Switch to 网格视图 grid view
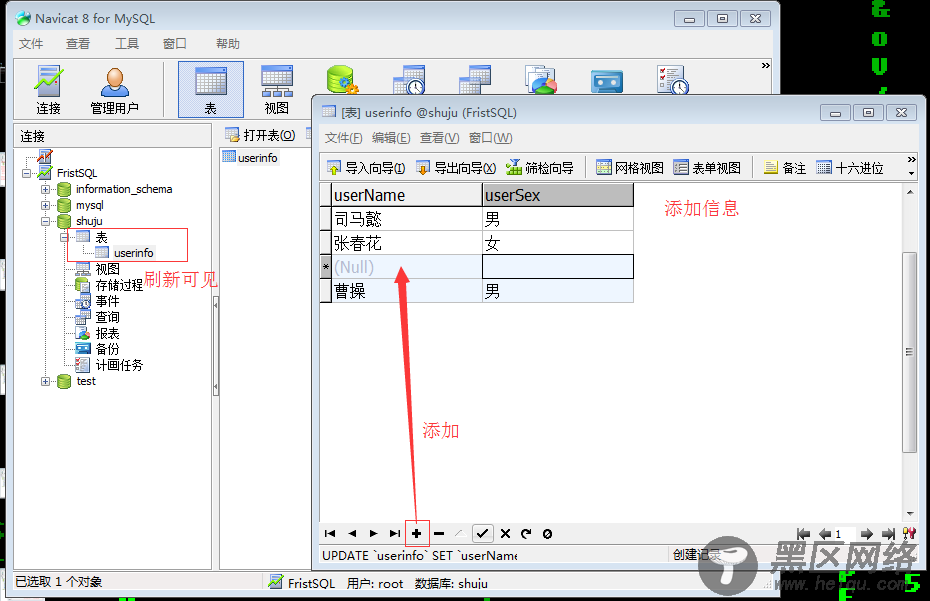This screenshot has height=601, width=930. [x=629, y=168]
